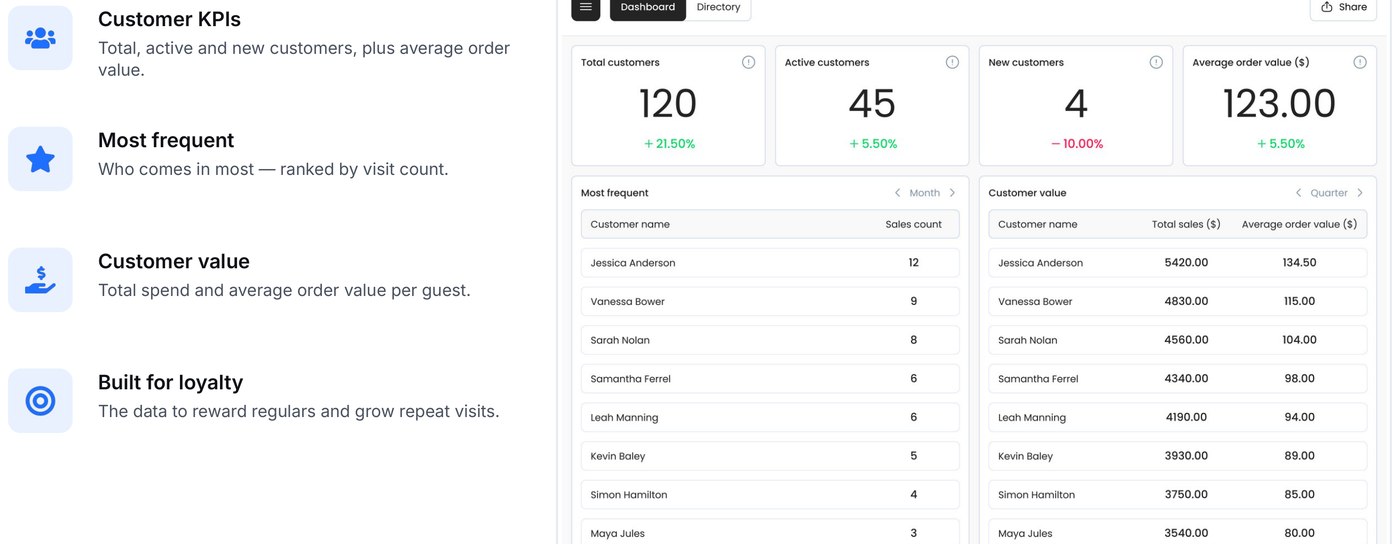Go to previous period before Month
This screenshot has height=544, width=1400.
click(897, 193)
